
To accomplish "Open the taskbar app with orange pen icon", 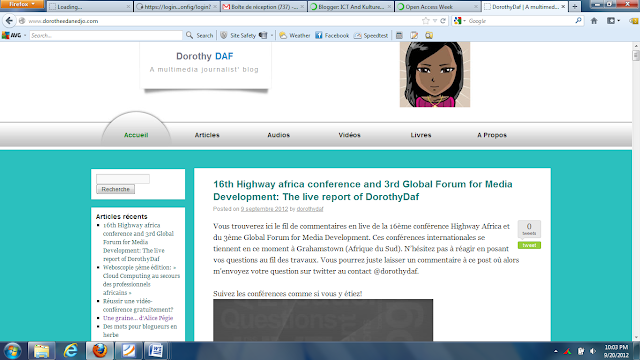I will tap(129, 351).
